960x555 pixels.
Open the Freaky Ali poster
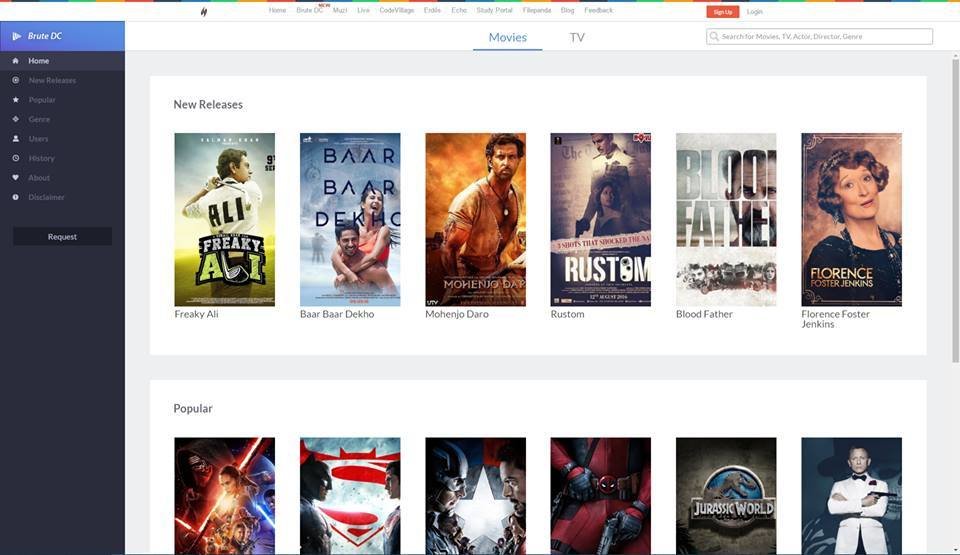(225, 220)
